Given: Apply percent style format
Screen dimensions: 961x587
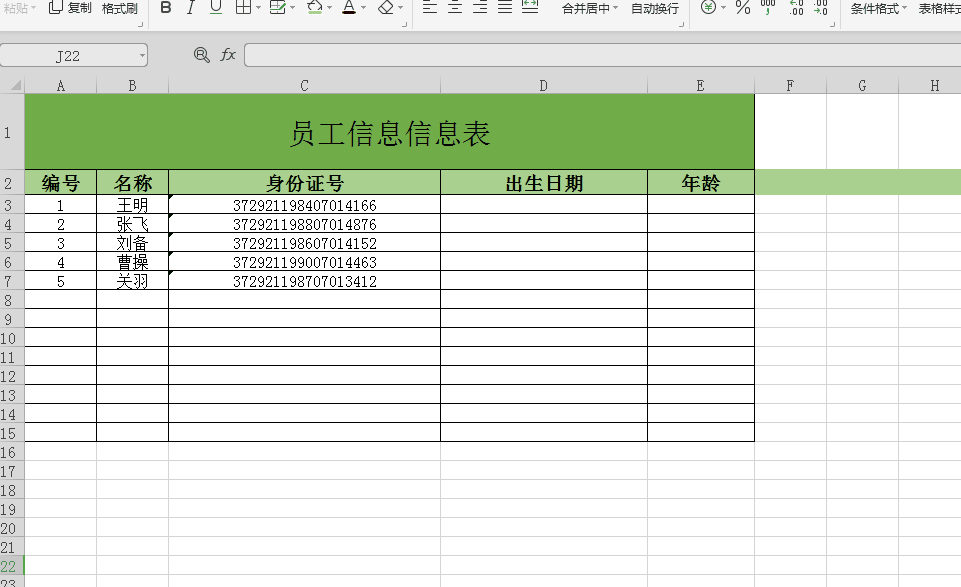Looking at the screenshot, I should pyautogui.click(x=743, y=7).
